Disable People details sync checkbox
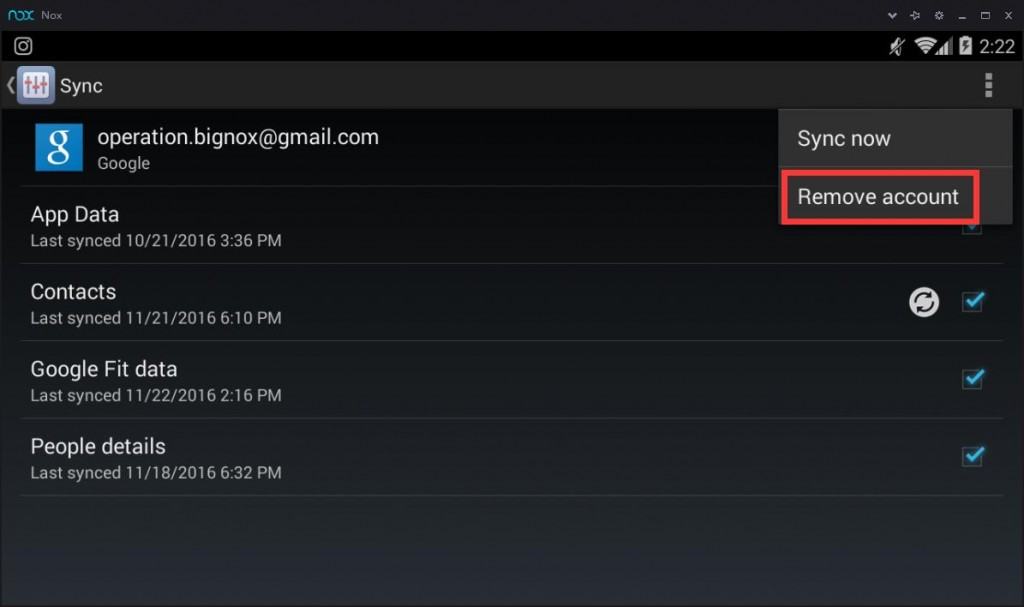The width and height of the screenshot is (1024, 607). pyautogui.click(x=972, y=455)
